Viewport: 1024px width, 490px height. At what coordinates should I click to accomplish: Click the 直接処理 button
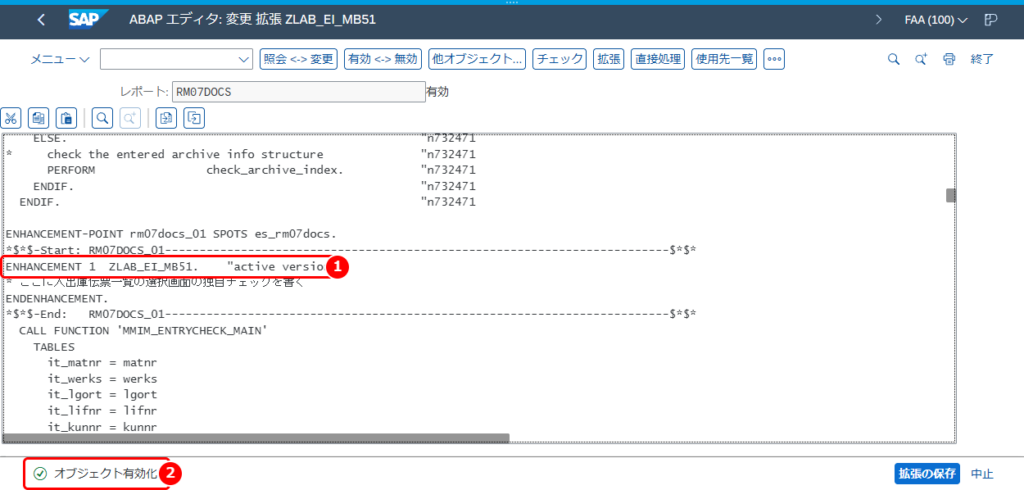(657, 59)
